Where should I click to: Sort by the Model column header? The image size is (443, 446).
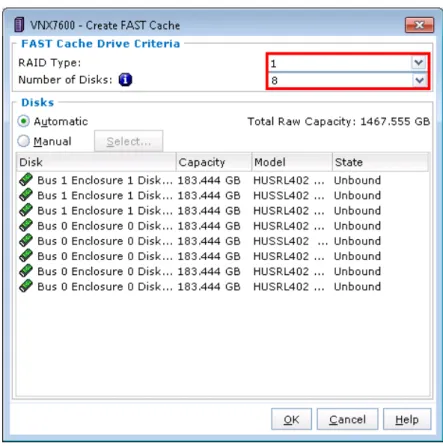292,162
